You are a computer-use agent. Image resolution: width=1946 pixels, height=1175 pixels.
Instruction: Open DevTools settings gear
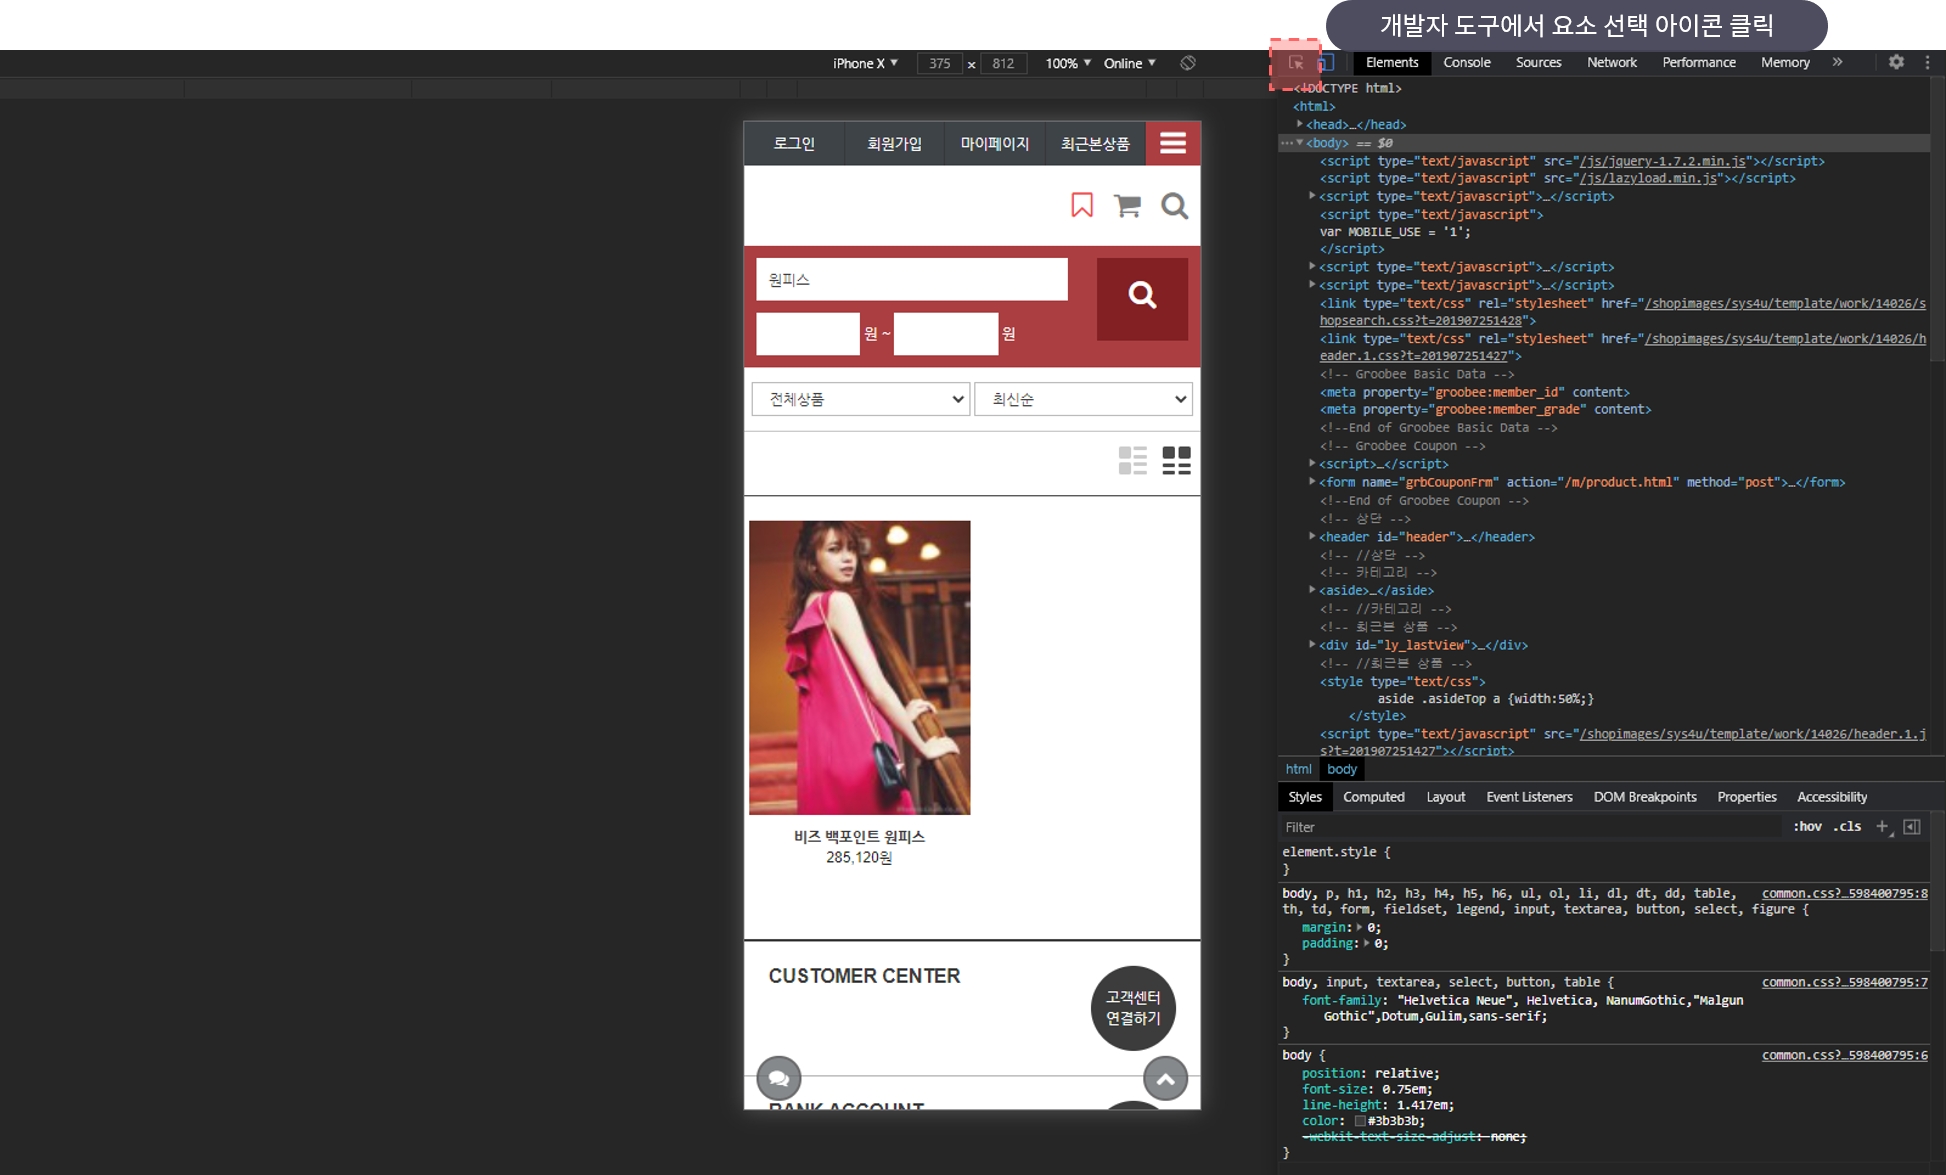(x=1896, y=62)
